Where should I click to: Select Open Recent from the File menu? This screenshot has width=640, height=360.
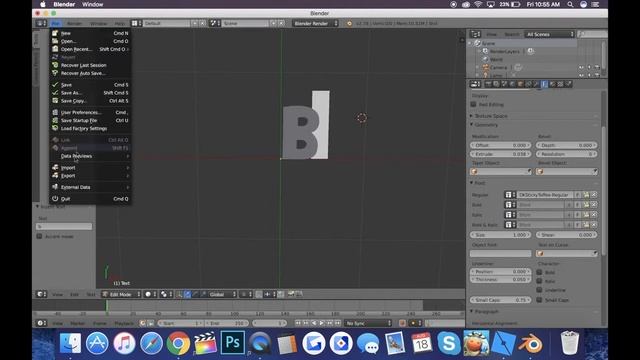point(90,49)
